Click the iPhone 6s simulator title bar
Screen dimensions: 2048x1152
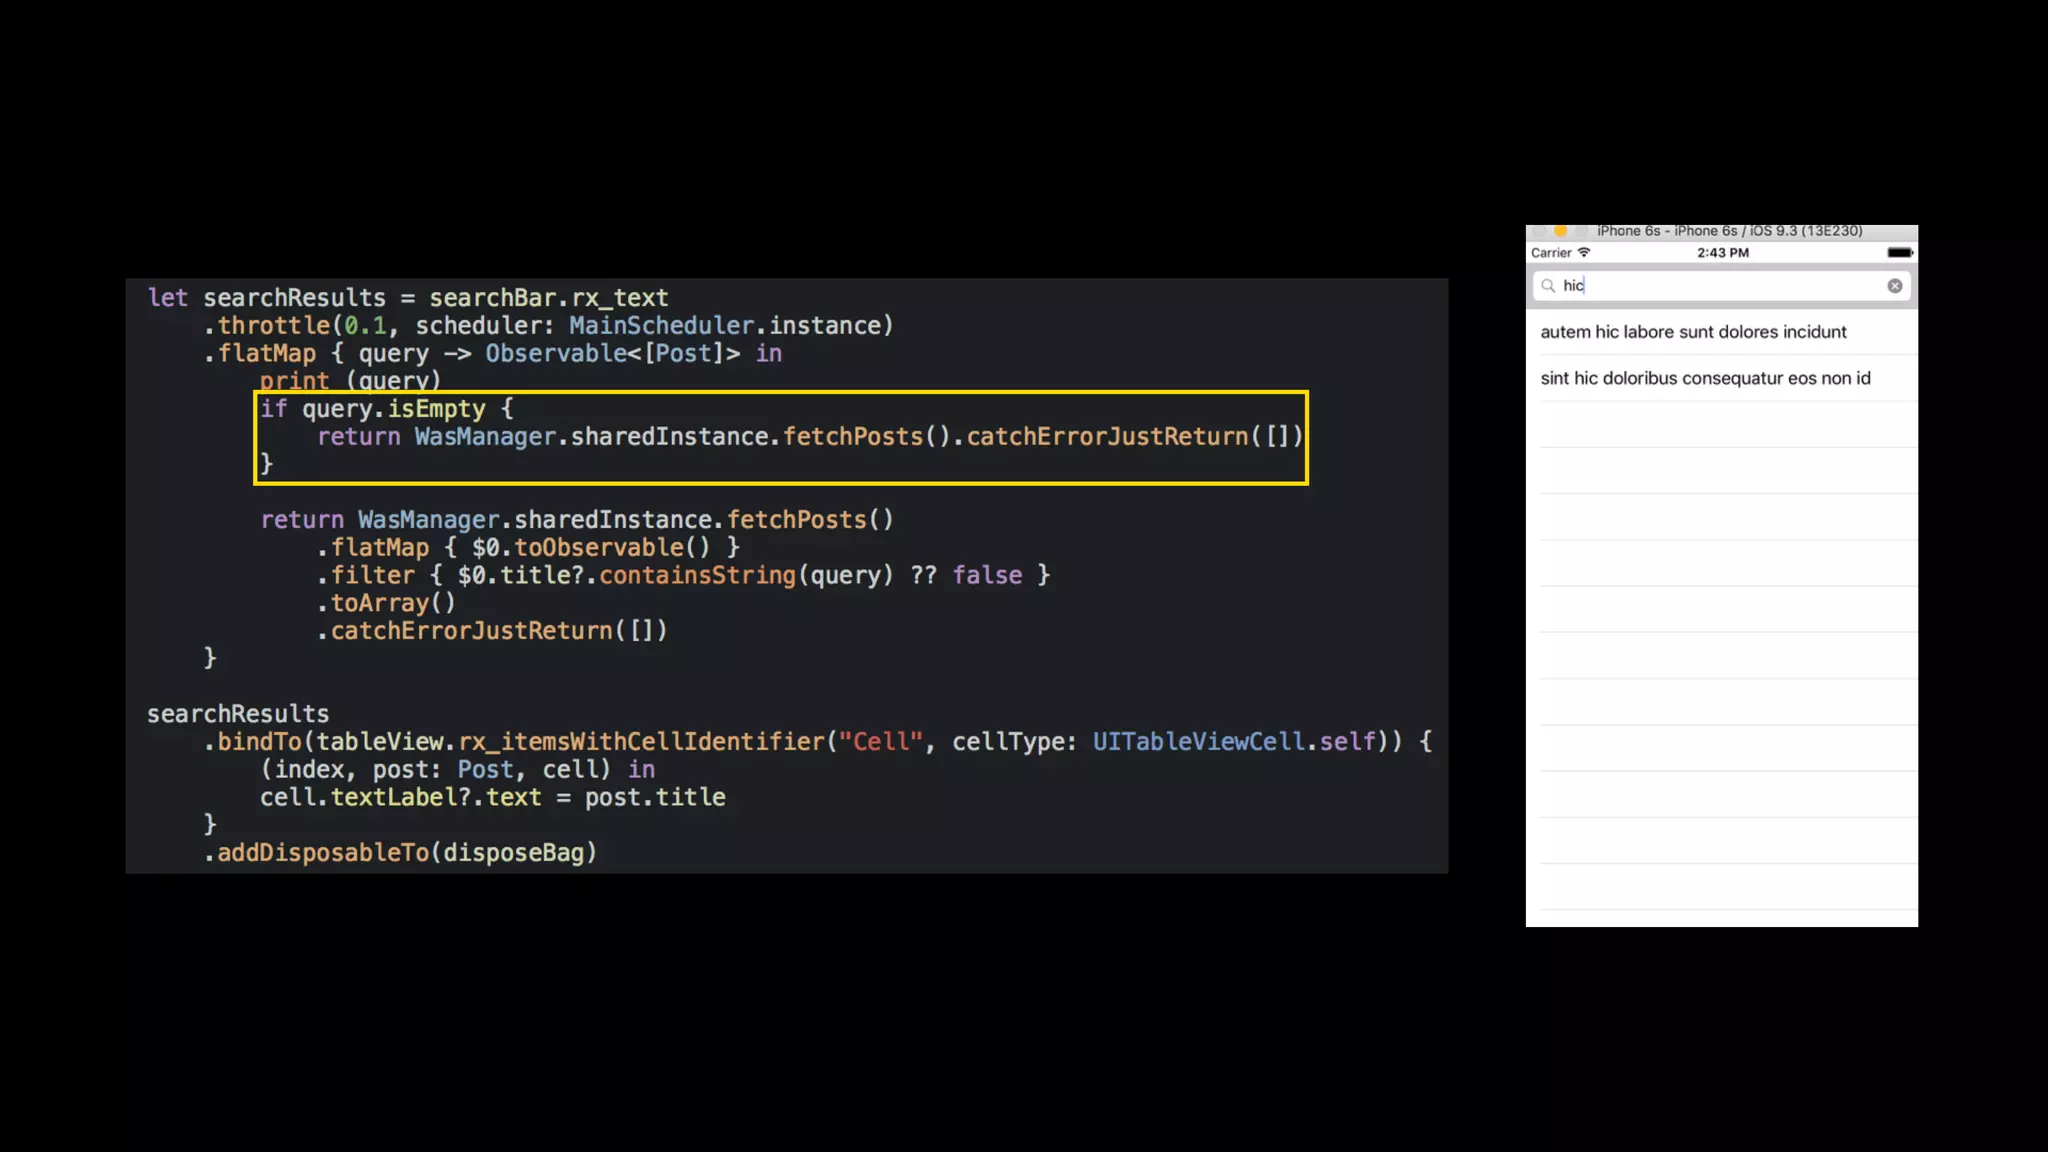point(1729,231)
